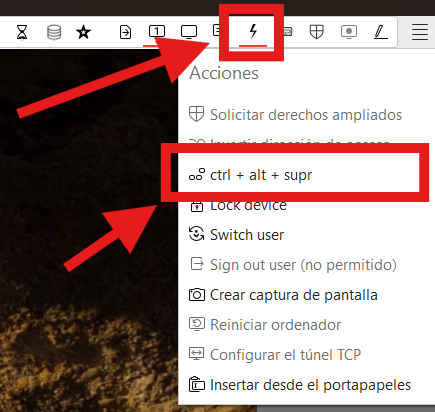Select monitor number 1 icon
The height and width of the screenshot is (412, 435).
pos(156,31)
